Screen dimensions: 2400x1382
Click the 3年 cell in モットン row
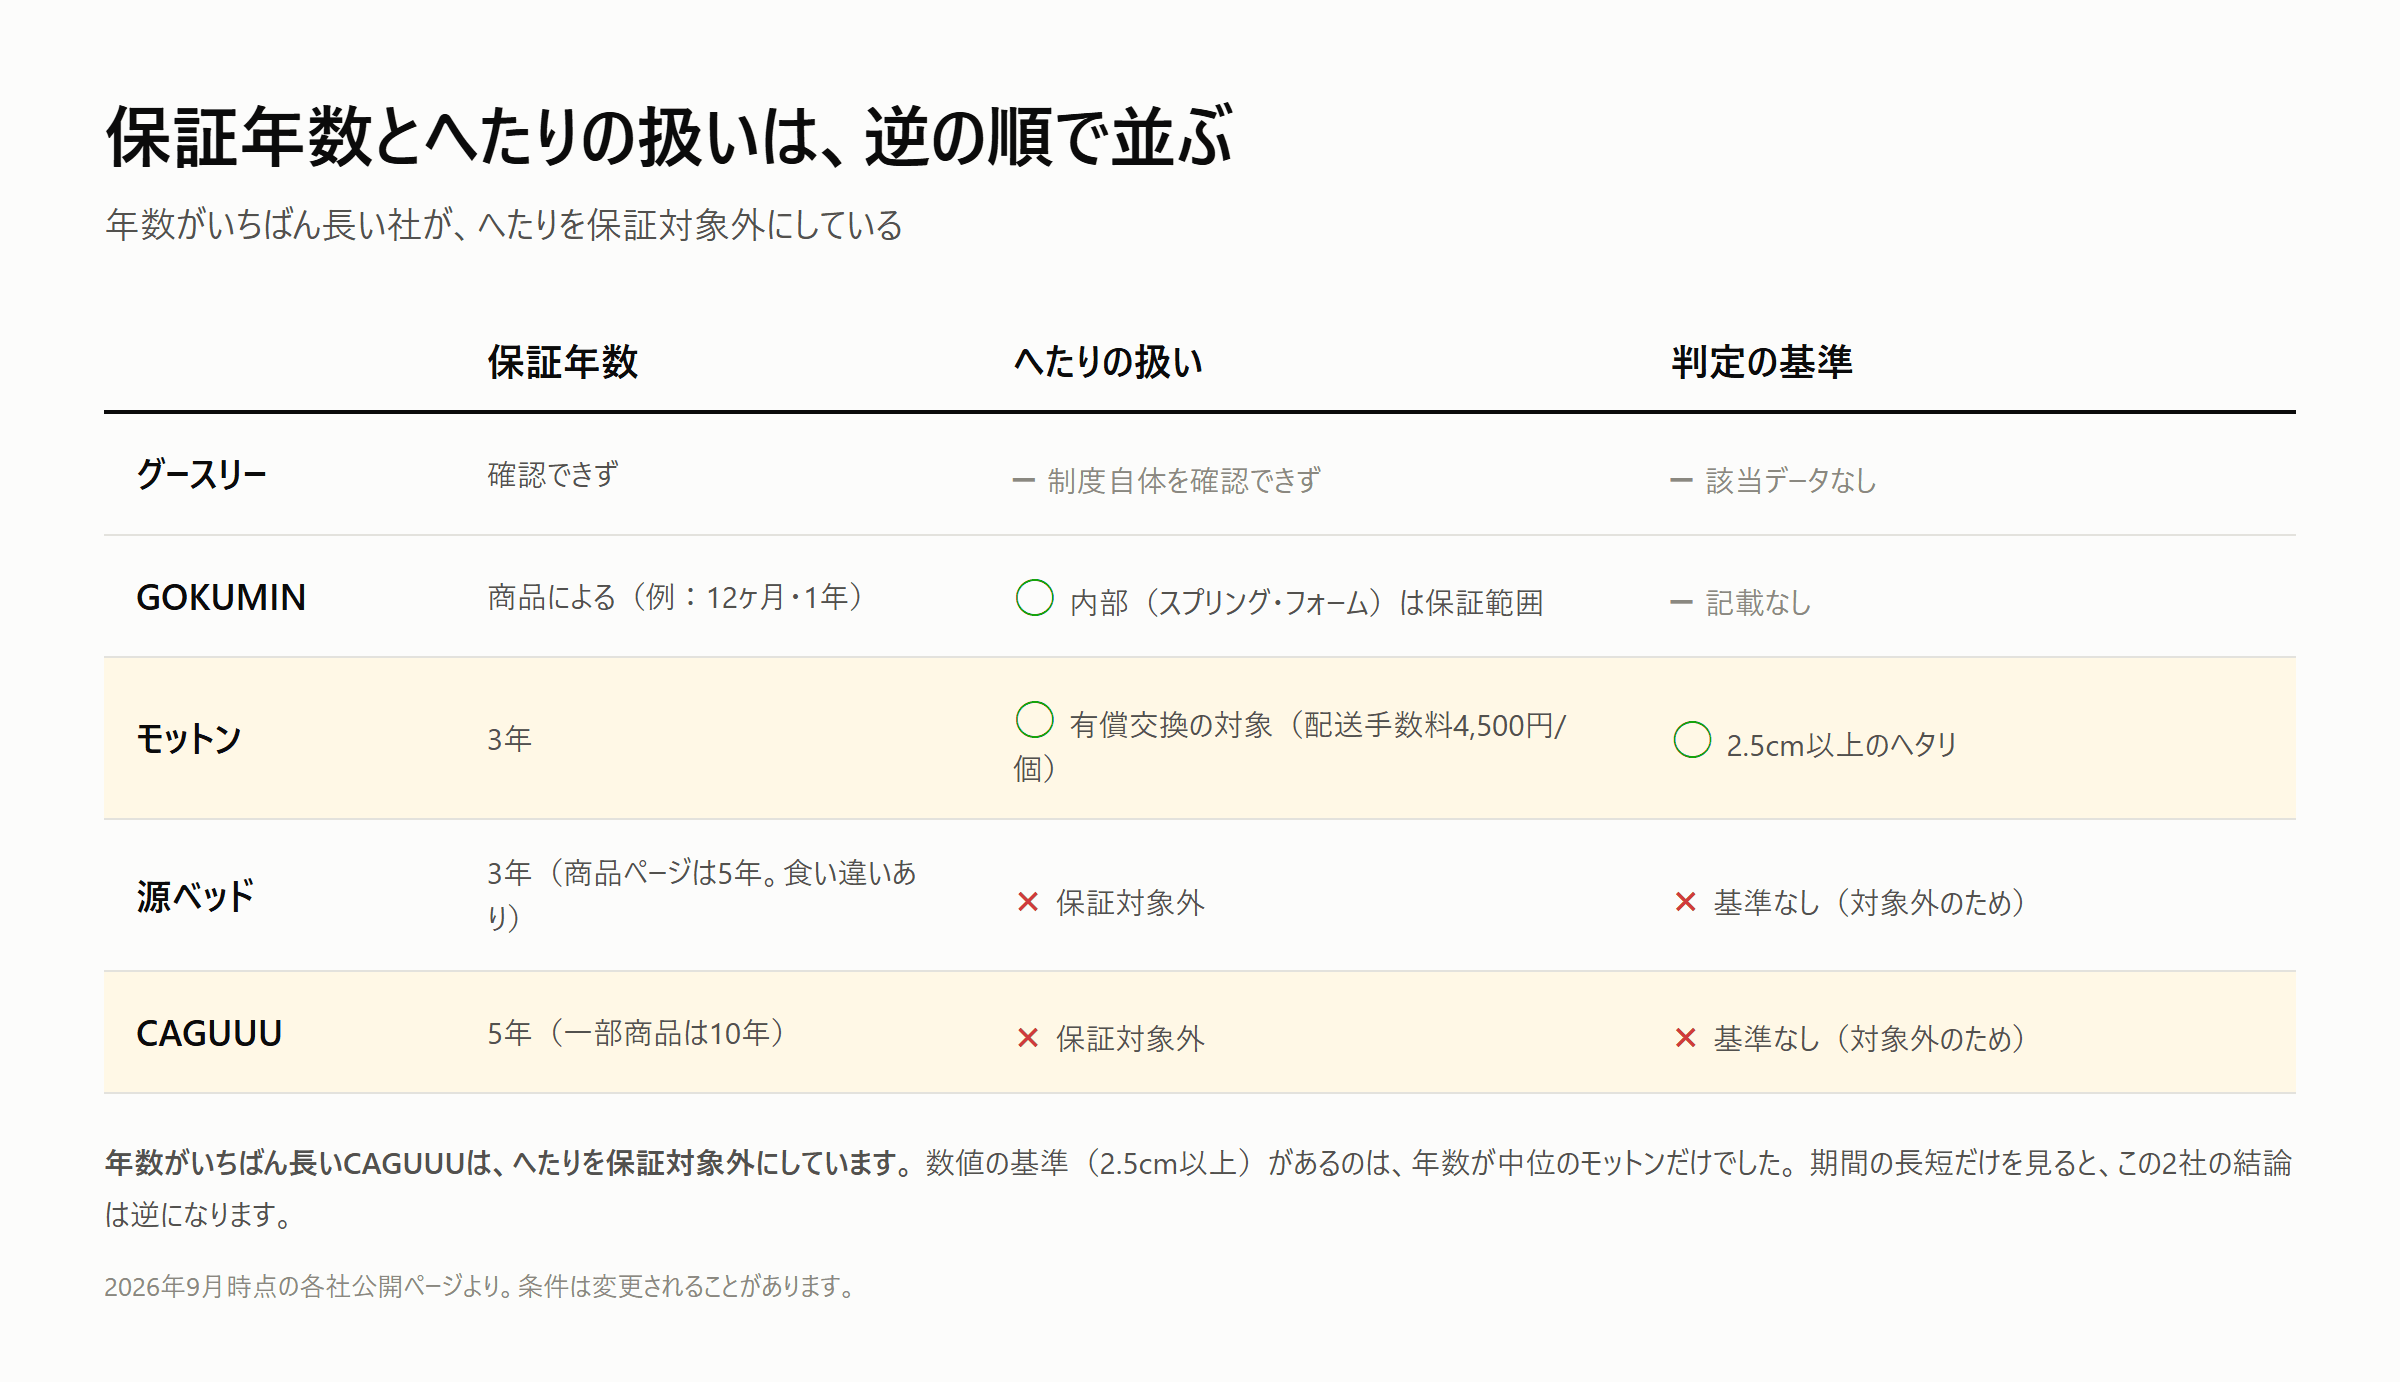coord(509,739)
